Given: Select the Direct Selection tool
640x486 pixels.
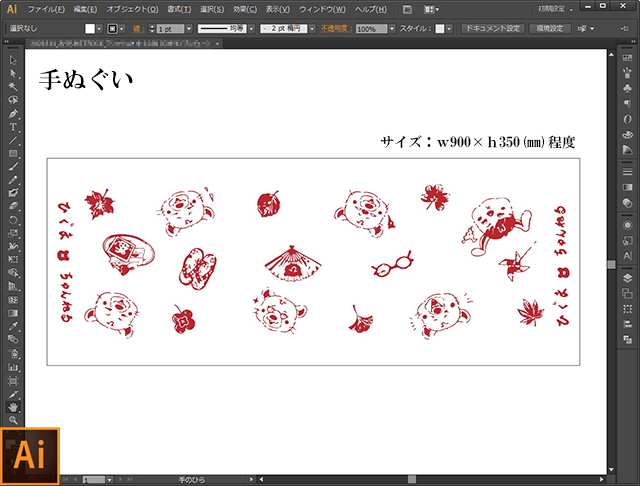Looking at the screenshot, I should 13,73.
